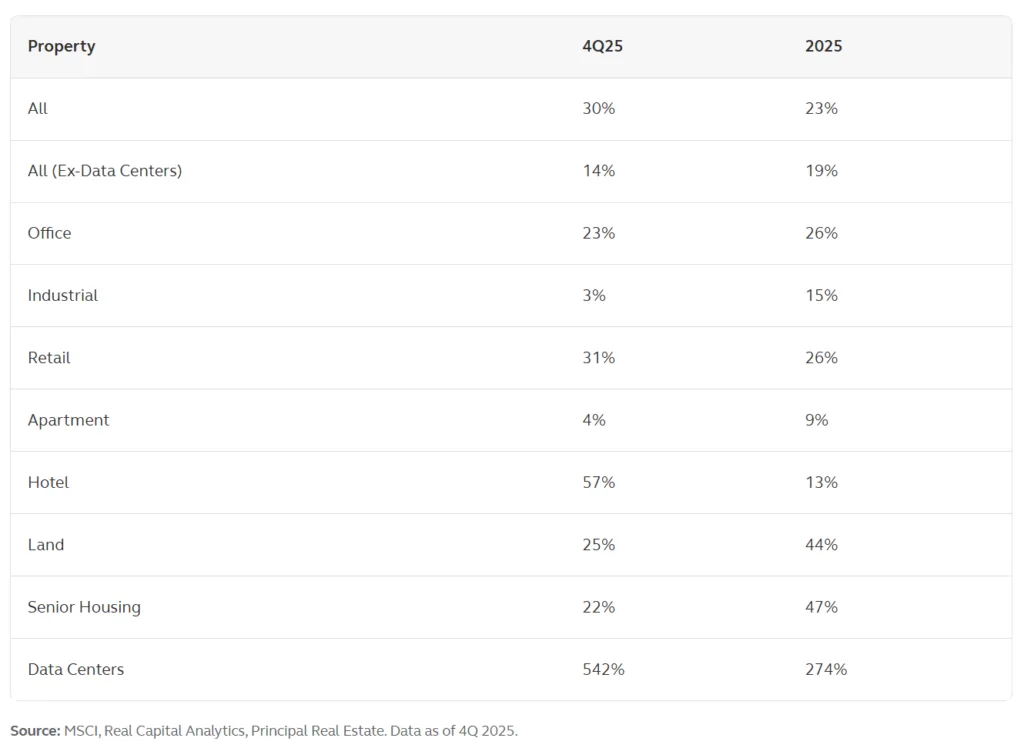Click the Industrial row label
This screenshot has width=1024, height=748.
[63, 295]
